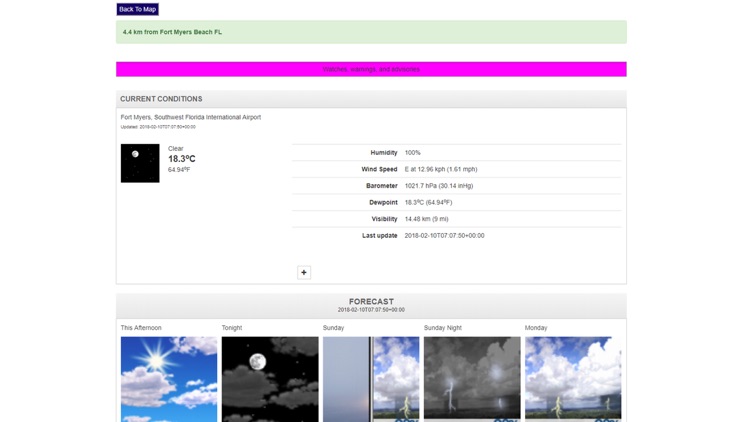The image size is (750, 422).
Task: Click the Last update timestamp value
Action: (444, 235)
